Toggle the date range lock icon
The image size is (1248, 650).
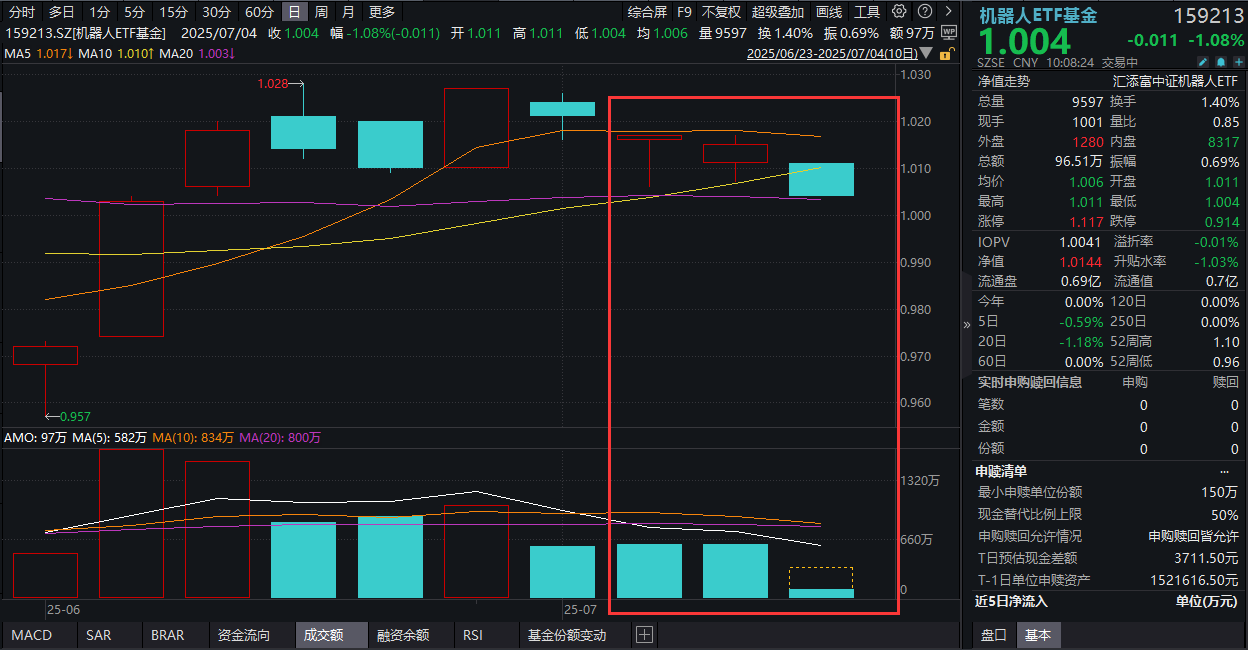click(945, 53)
